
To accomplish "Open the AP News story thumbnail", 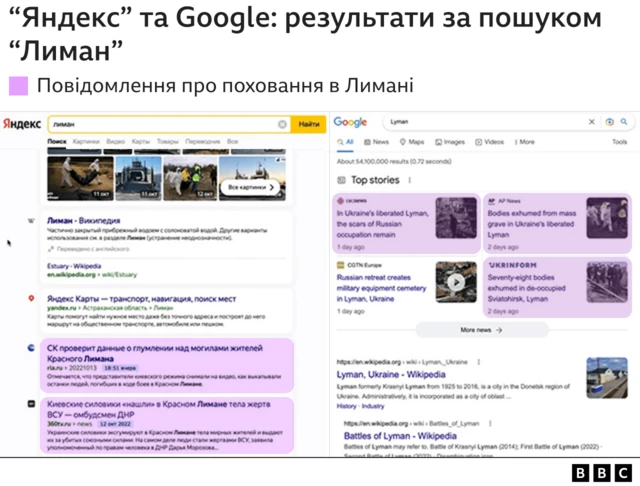I will point(607,218).
